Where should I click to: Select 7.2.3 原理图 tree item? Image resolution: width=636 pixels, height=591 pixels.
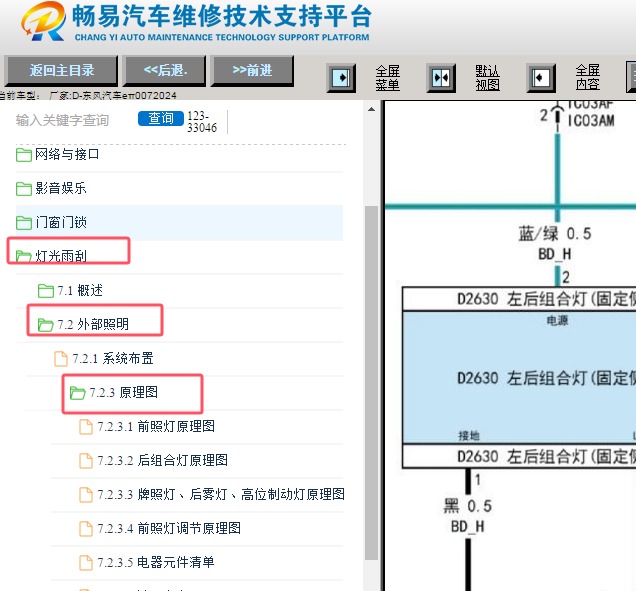point(123,392)
